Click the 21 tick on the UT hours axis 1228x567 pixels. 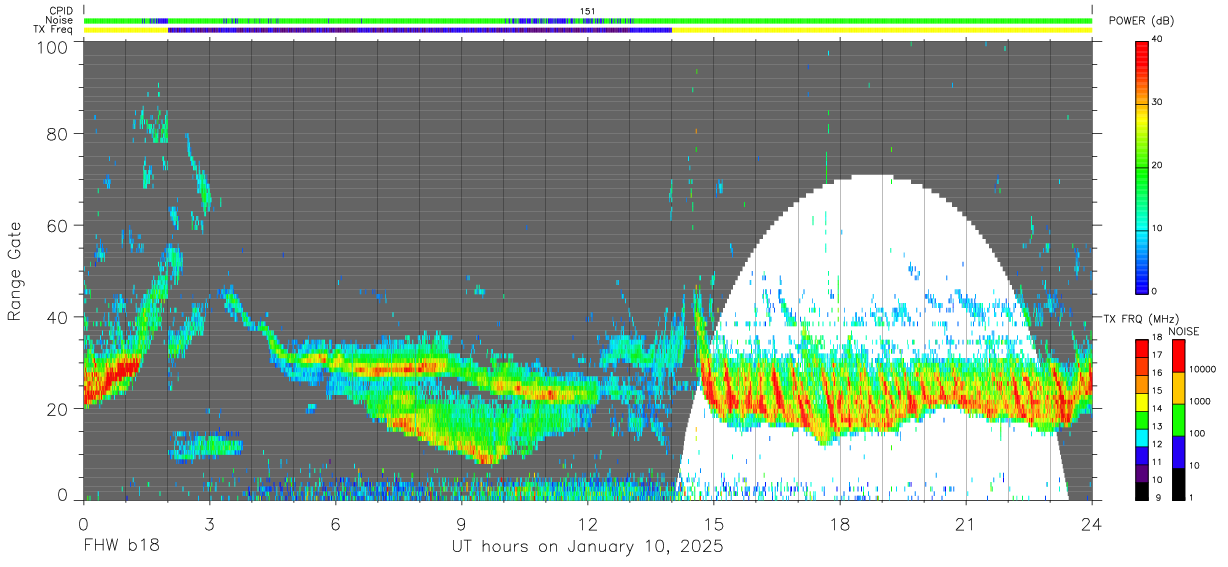click(966, 524)
